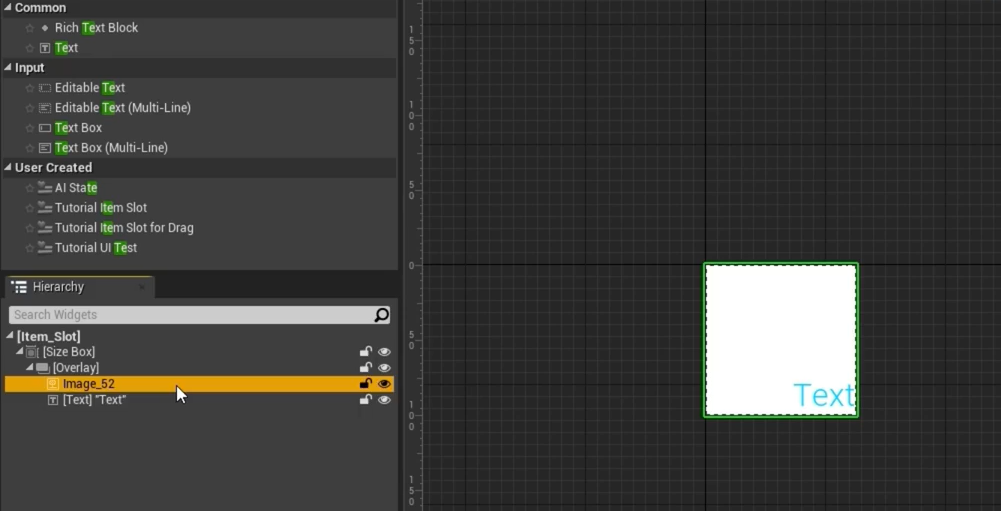
Task: Favorite Rich Text Block with its star
Action: tap(29, 28)
